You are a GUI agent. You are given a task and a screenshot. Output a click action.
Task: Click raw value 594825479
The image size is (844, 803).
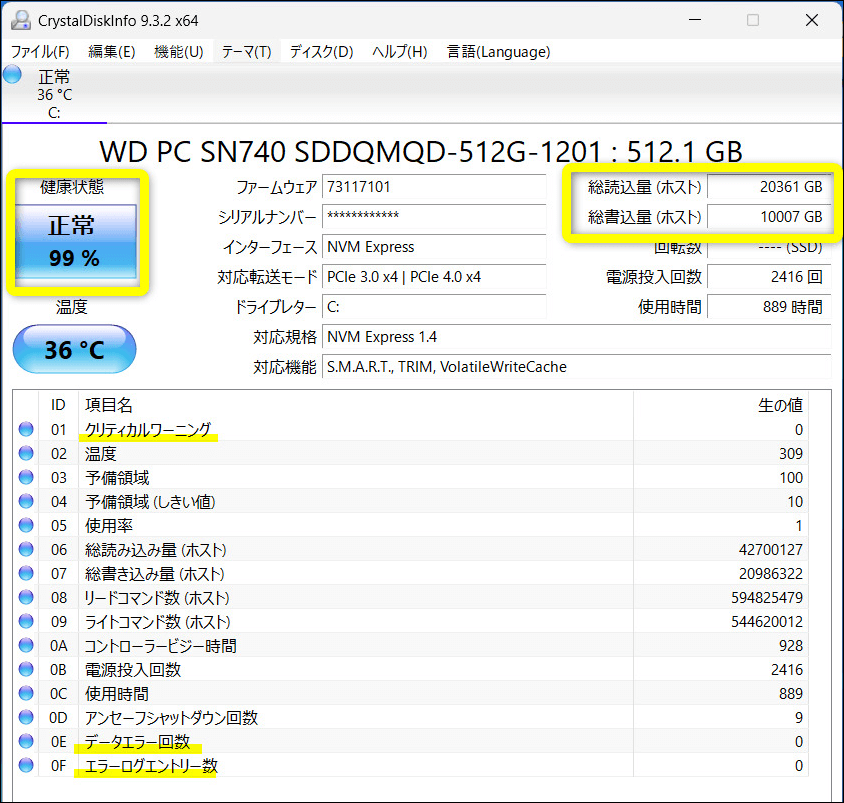(x=766, y=597)
